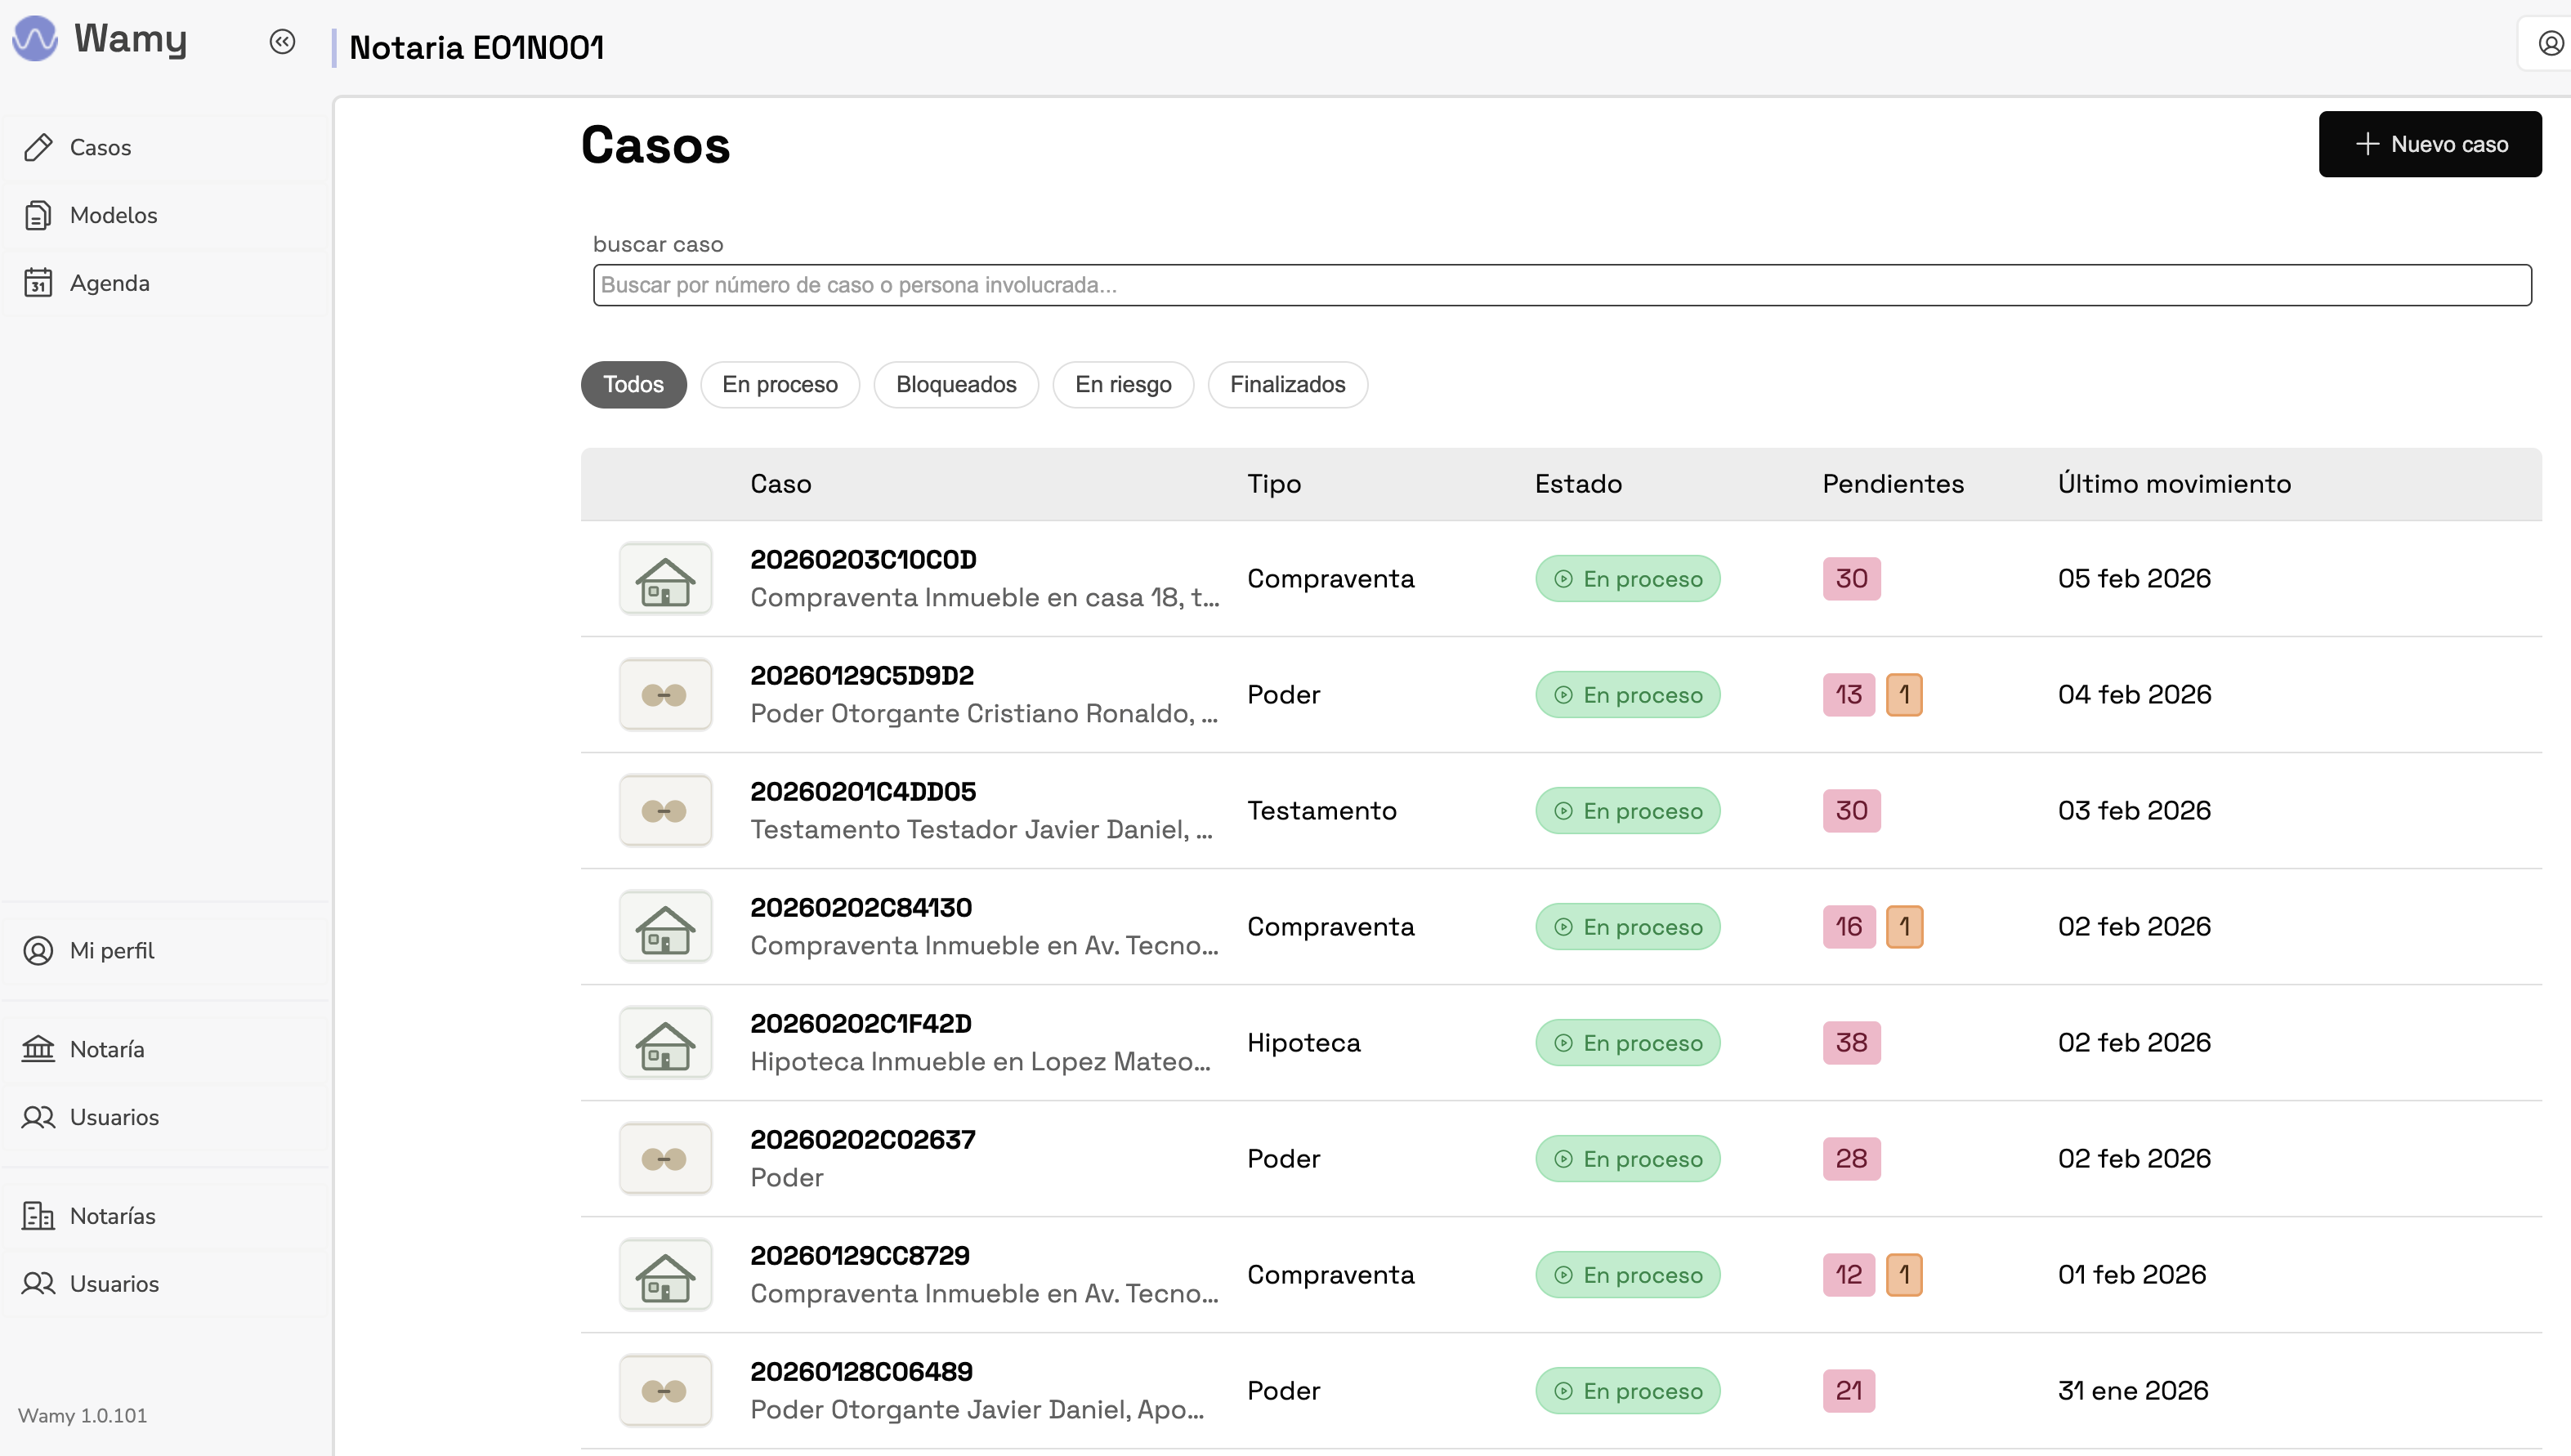Open Notarías buildings icon in sidebar
This screenshot has width=2571, height=1456.
point(38,1216)
